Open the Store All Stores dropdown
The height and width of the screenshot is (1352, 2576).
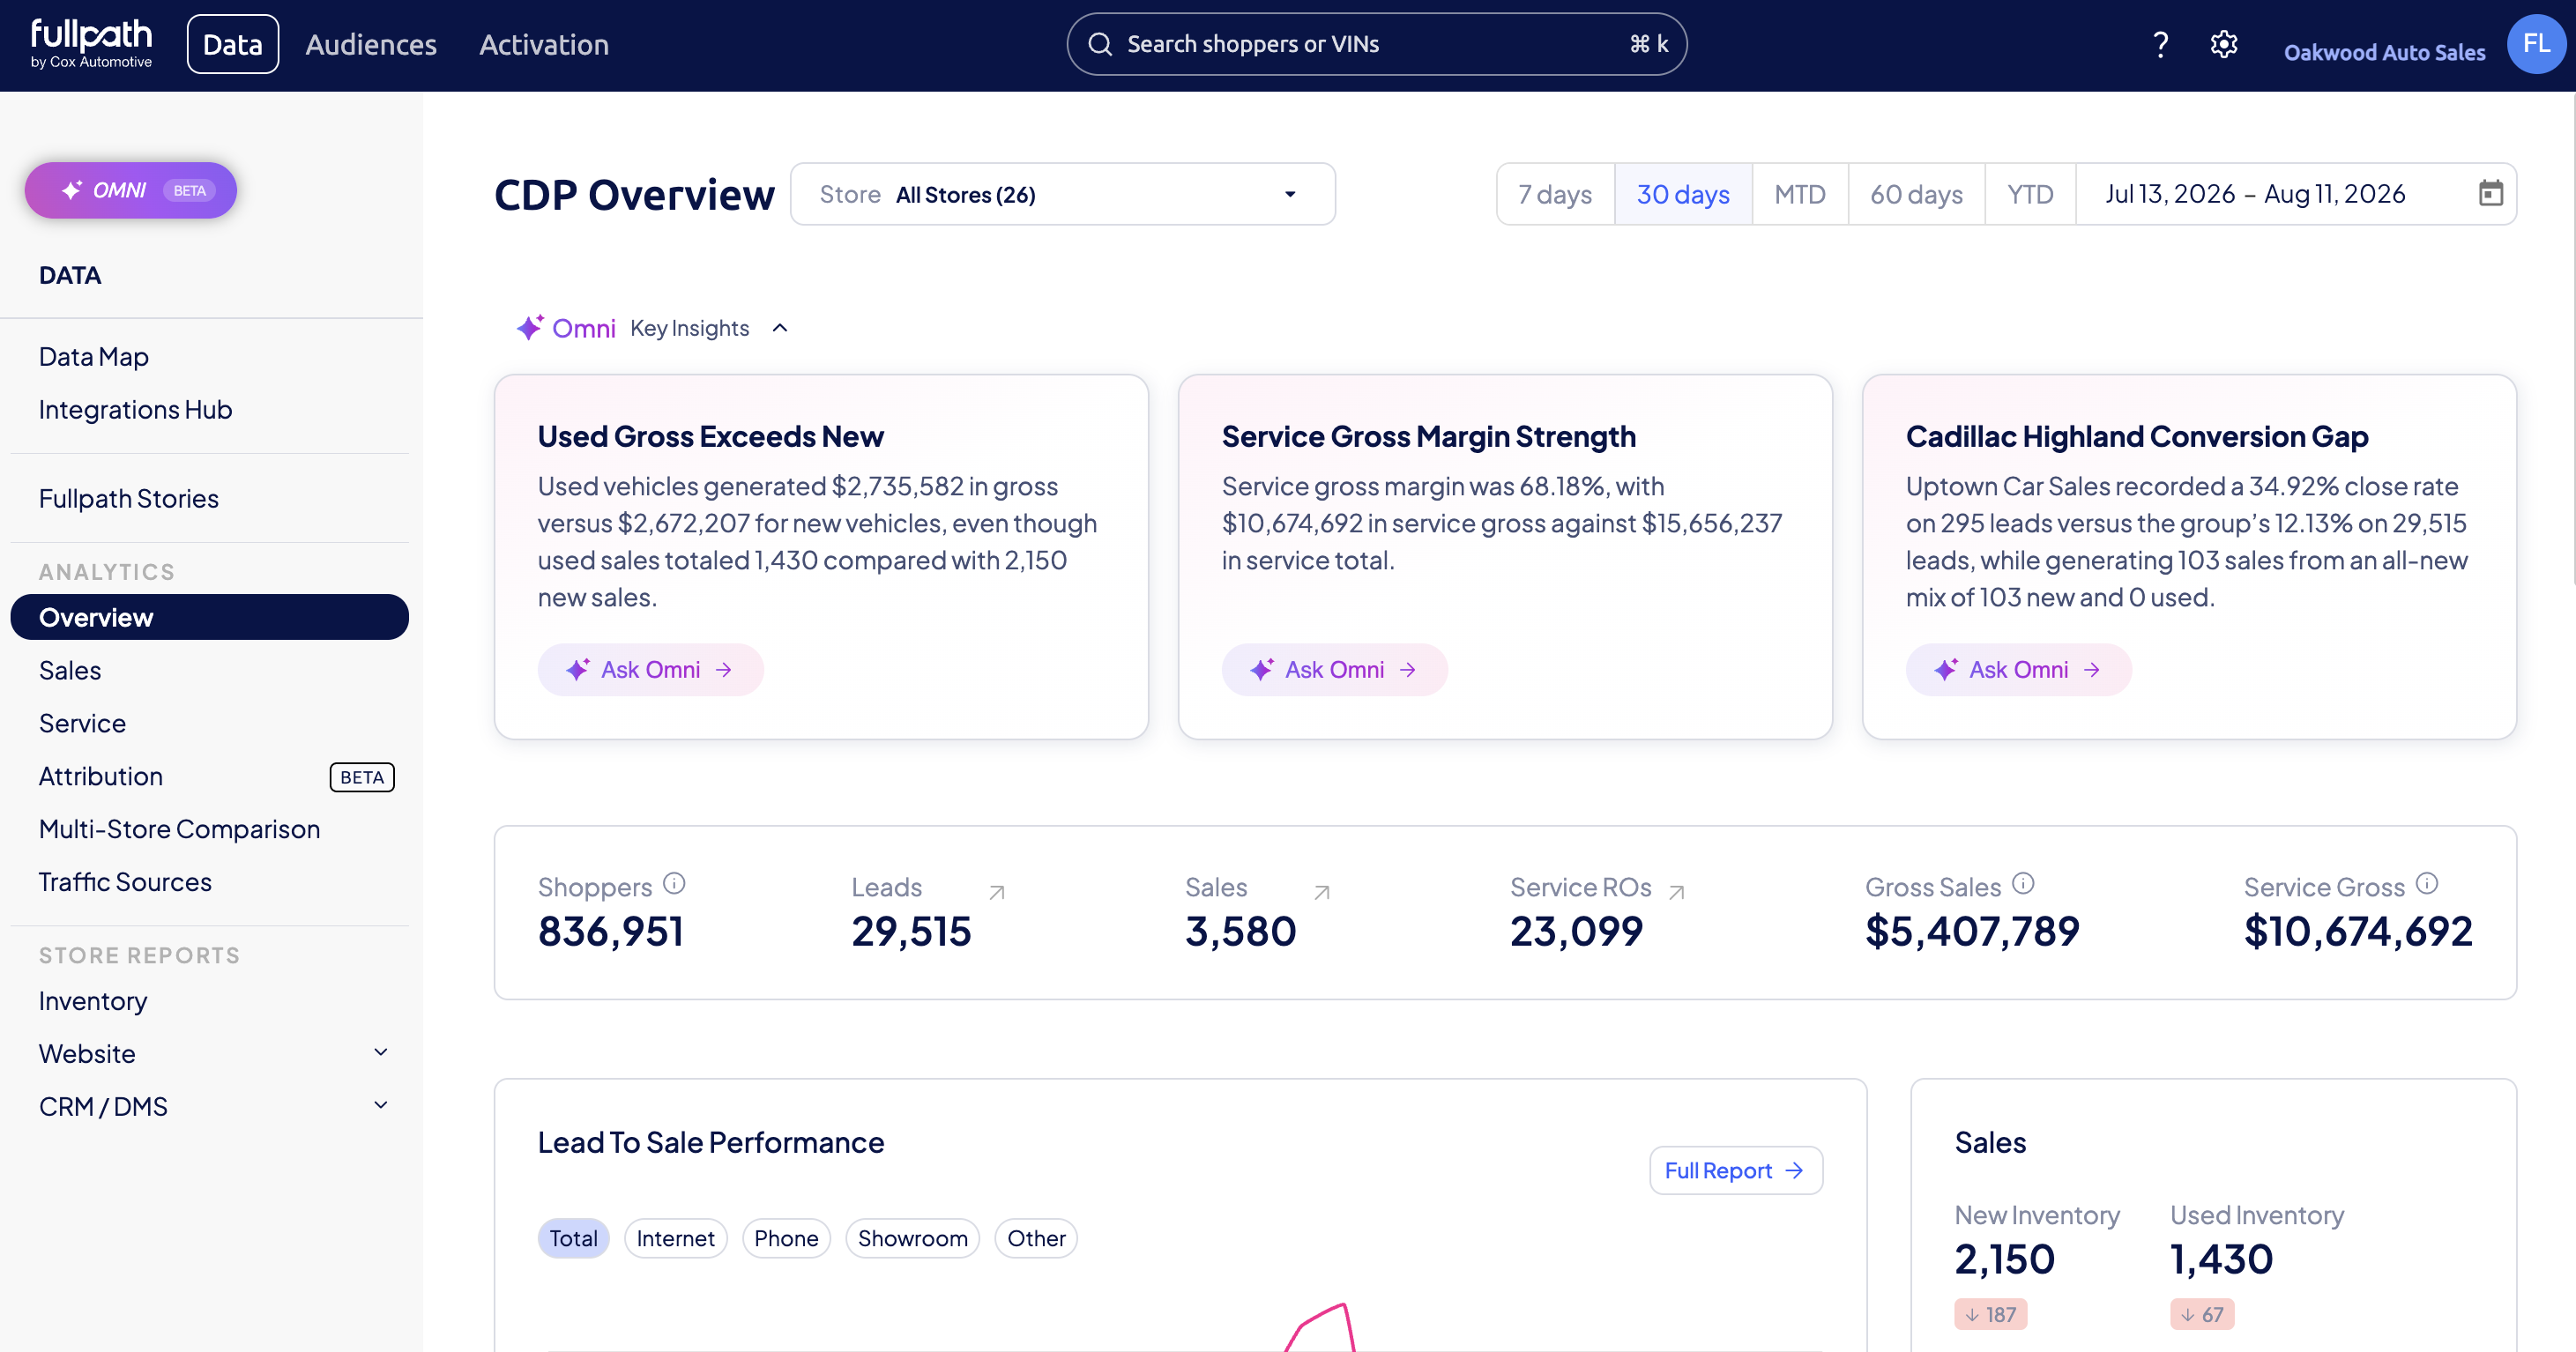coord(1062,194)
